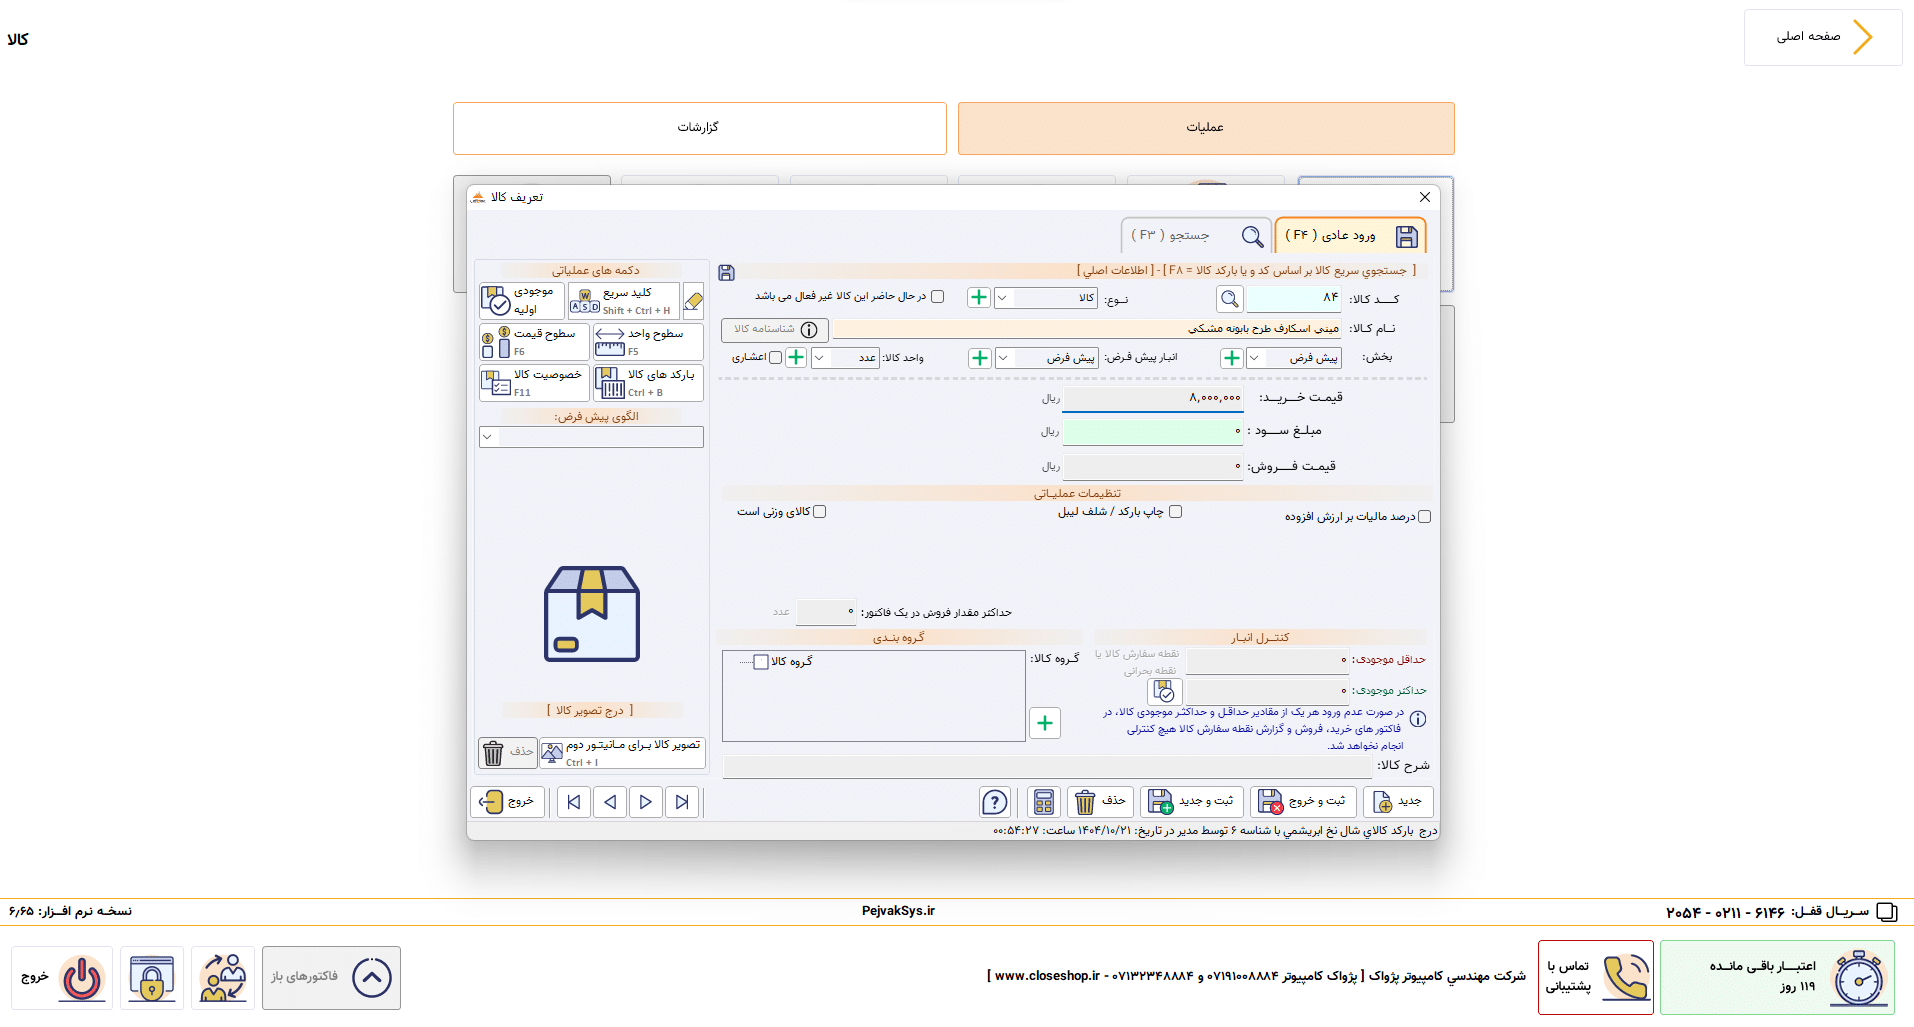
Task: Click the قیمت فروش sale price field
Action: (x=1153, y=467)
